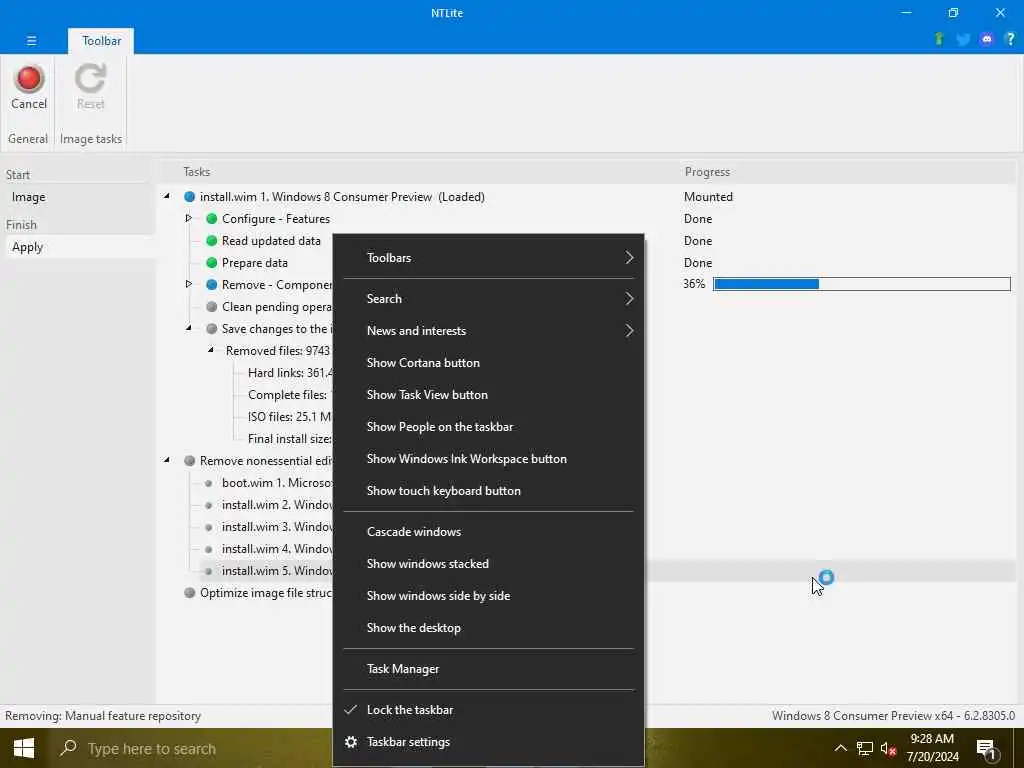Screen dimensions: 1024x768
Task: Show hidden system tray icons
Action: 840,748
